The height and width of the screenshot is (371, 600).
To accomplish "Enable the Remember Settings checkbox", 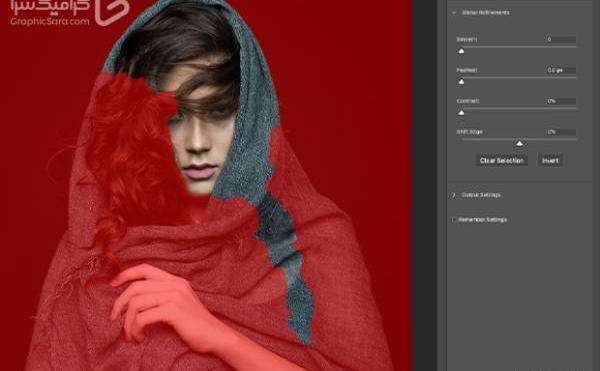I will coord(454,220).
